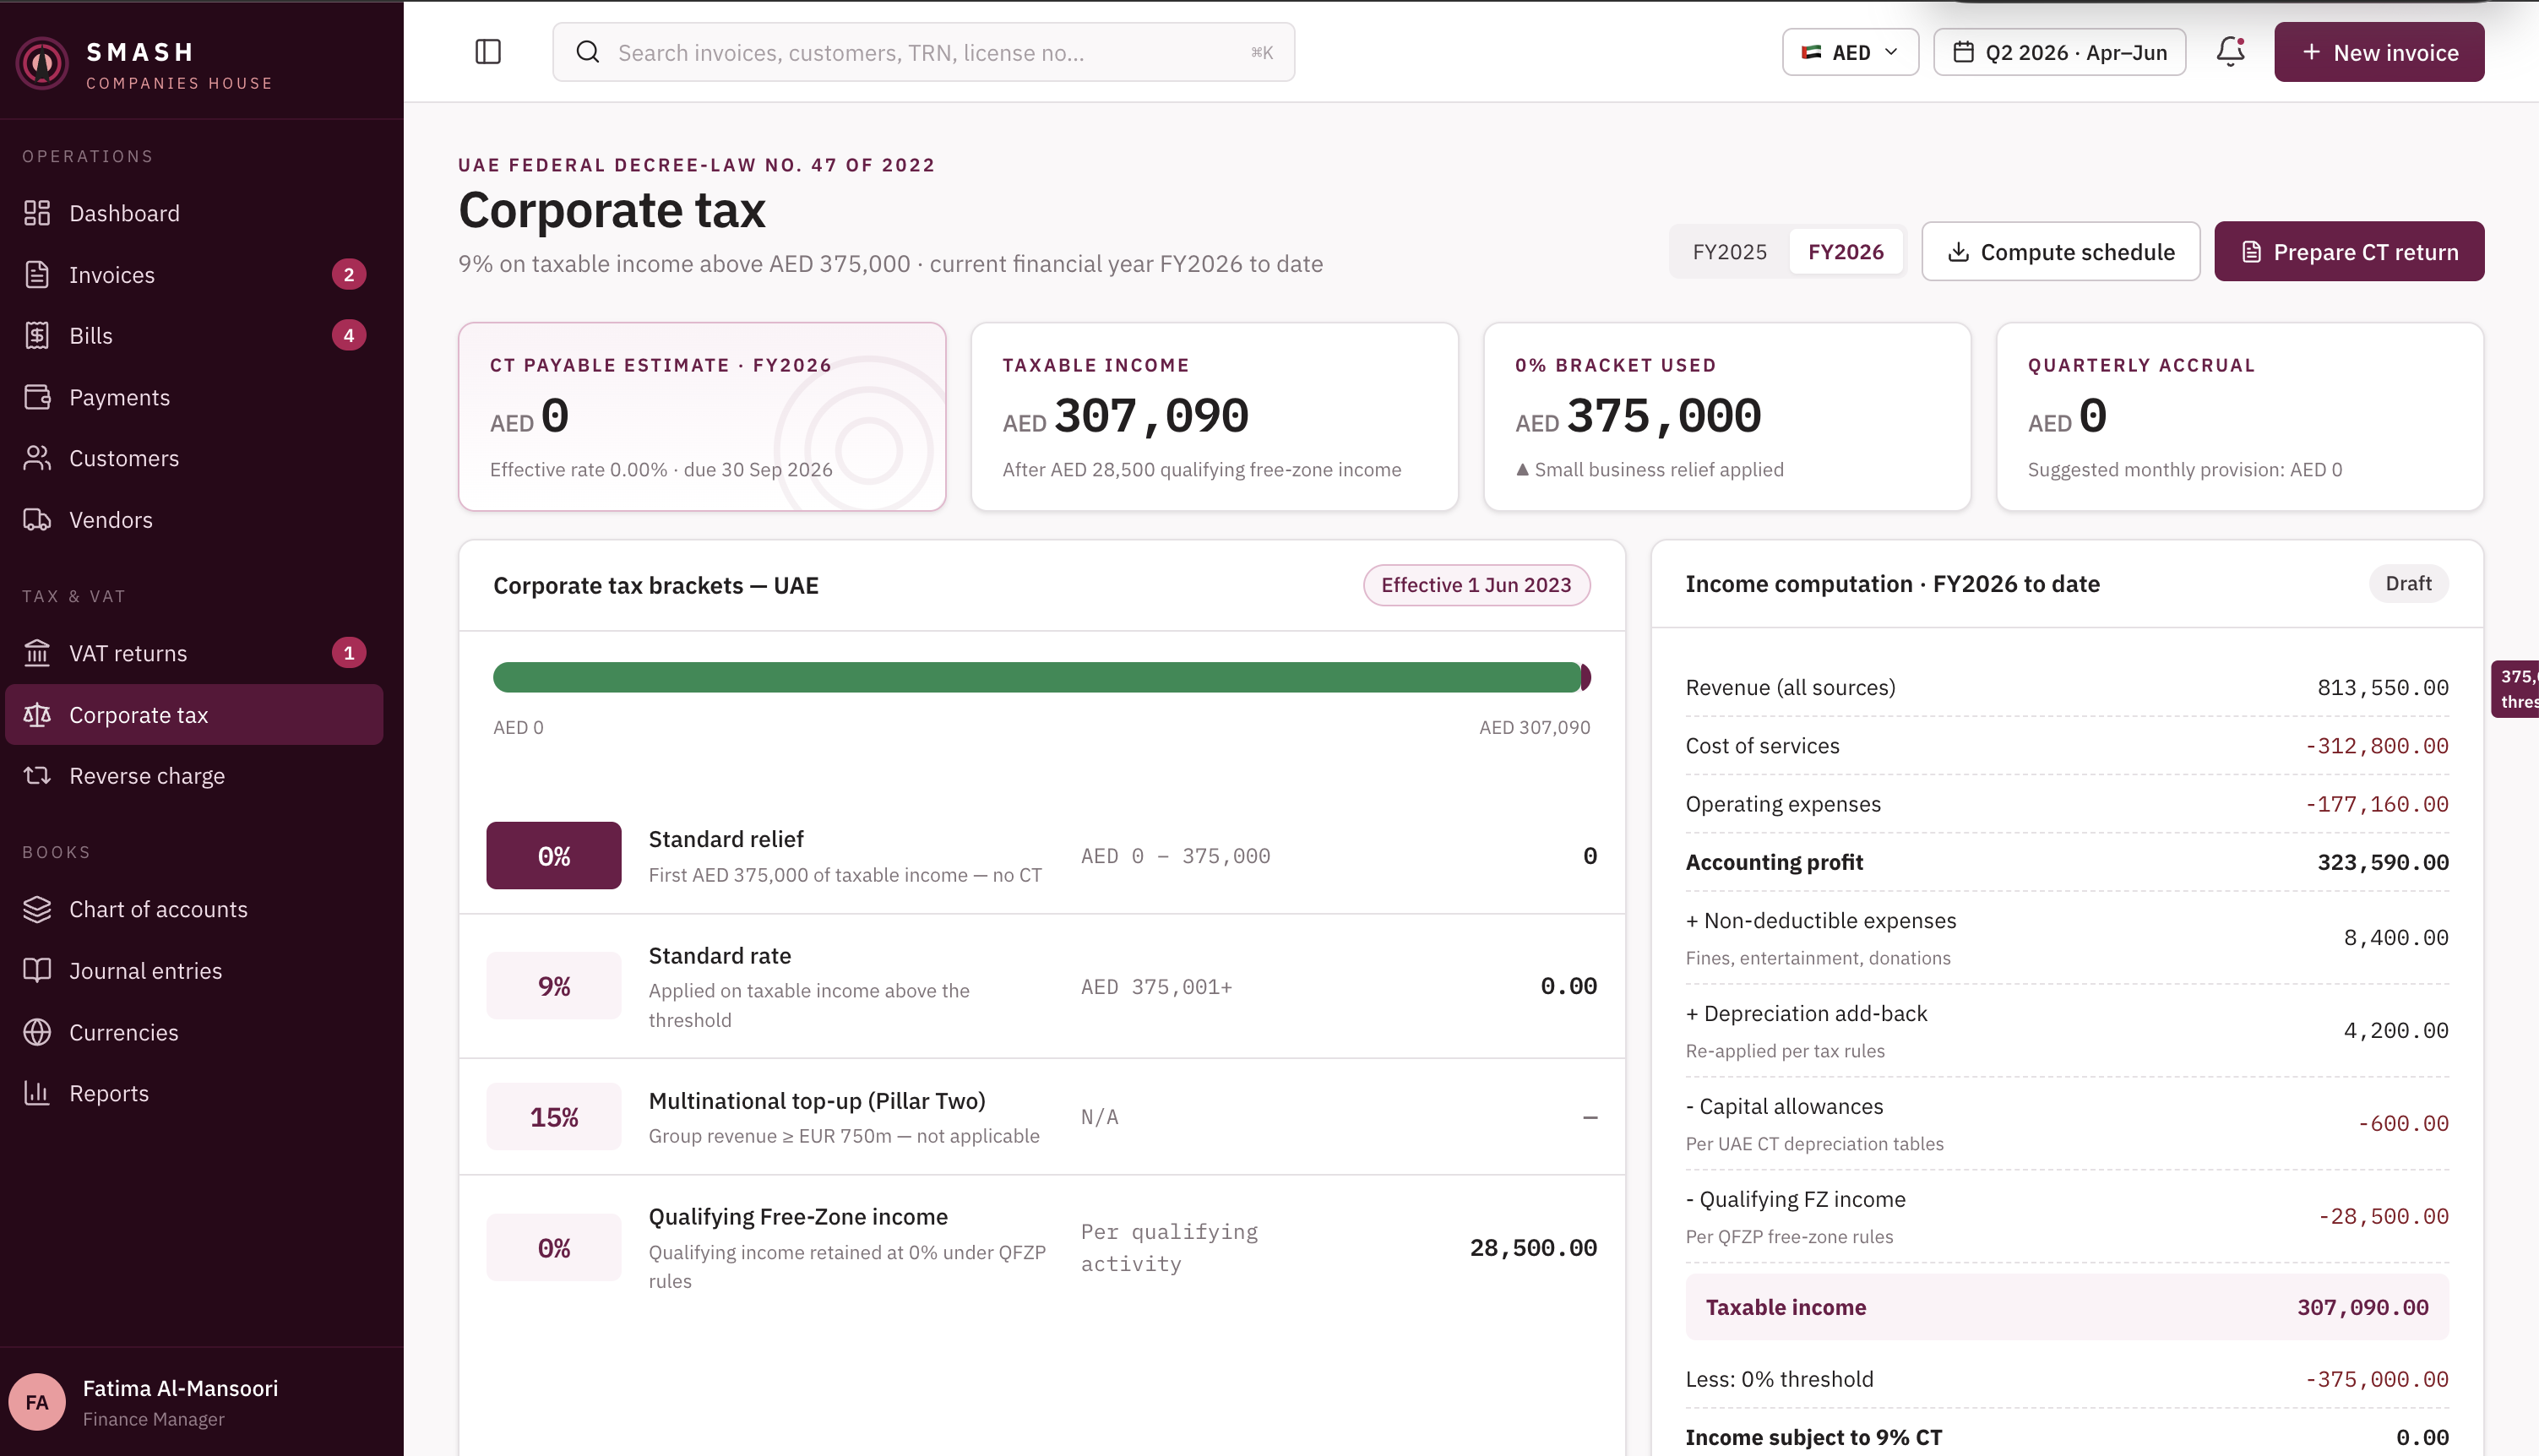The height and width of the screenshot is (1456, 2539).
Task: Click the Reverse charge arrows icon
Action: click(x=37, y=776)
